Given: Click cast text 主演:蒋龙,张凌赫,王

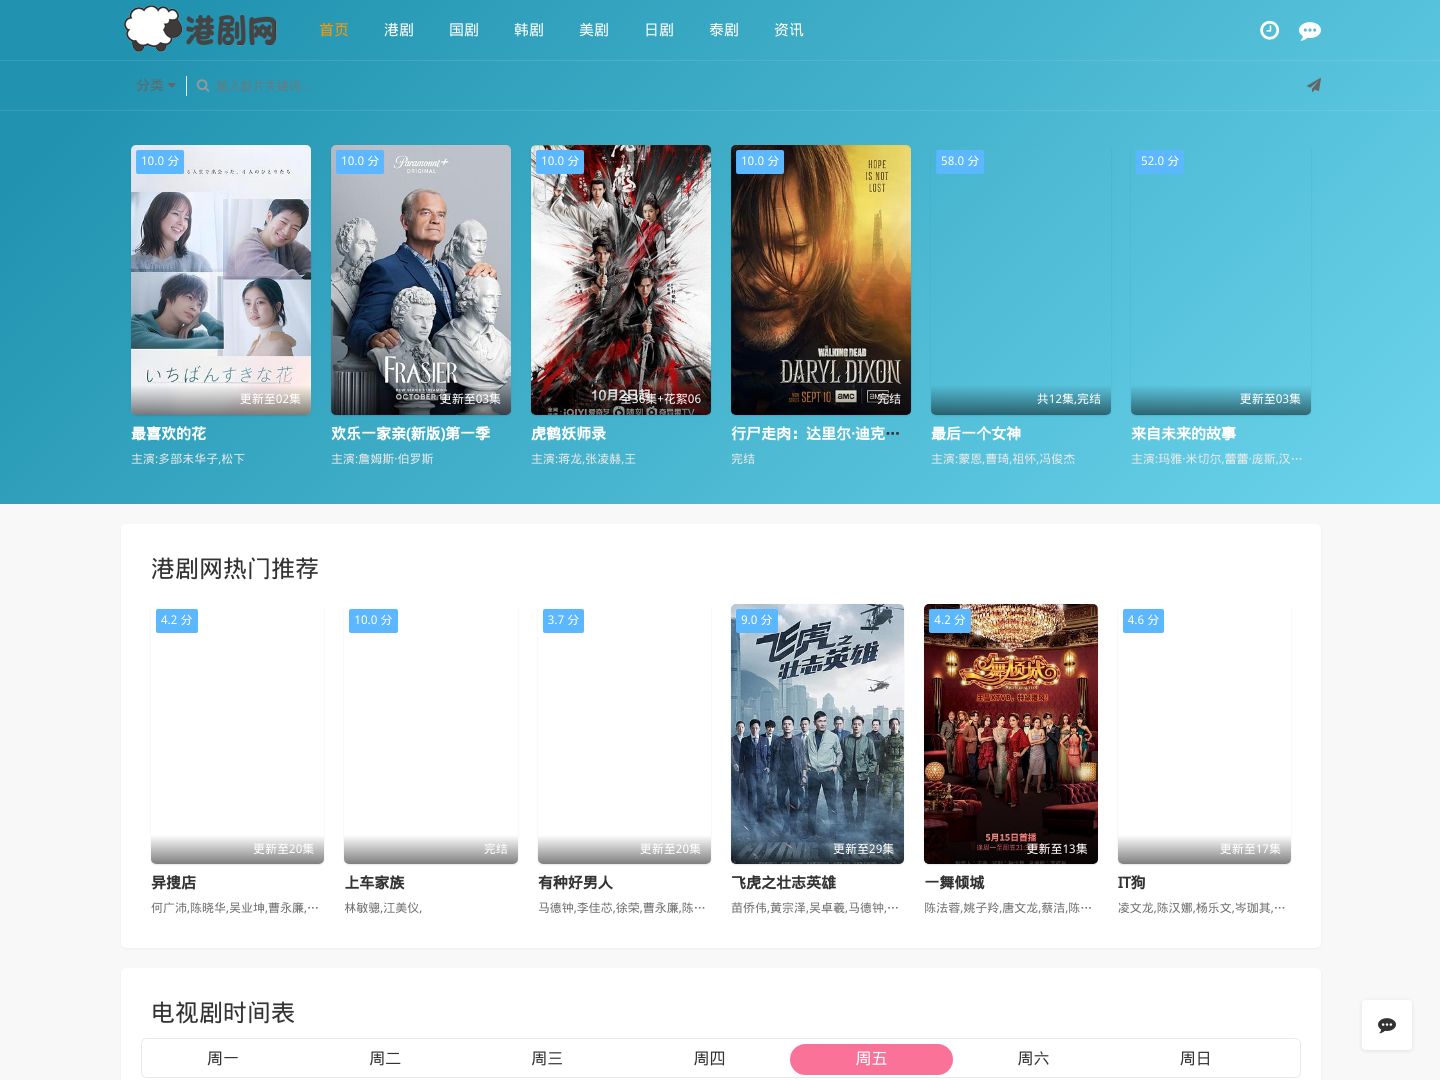Looking at the screenshot, I should coord(583,459).
